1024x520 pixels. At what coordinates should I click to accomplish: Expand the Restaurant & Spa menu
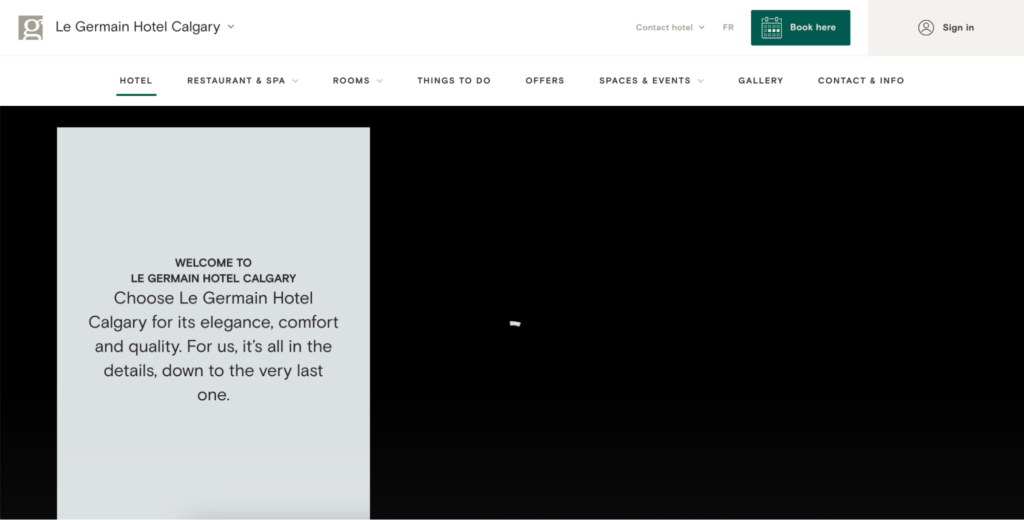242,80
